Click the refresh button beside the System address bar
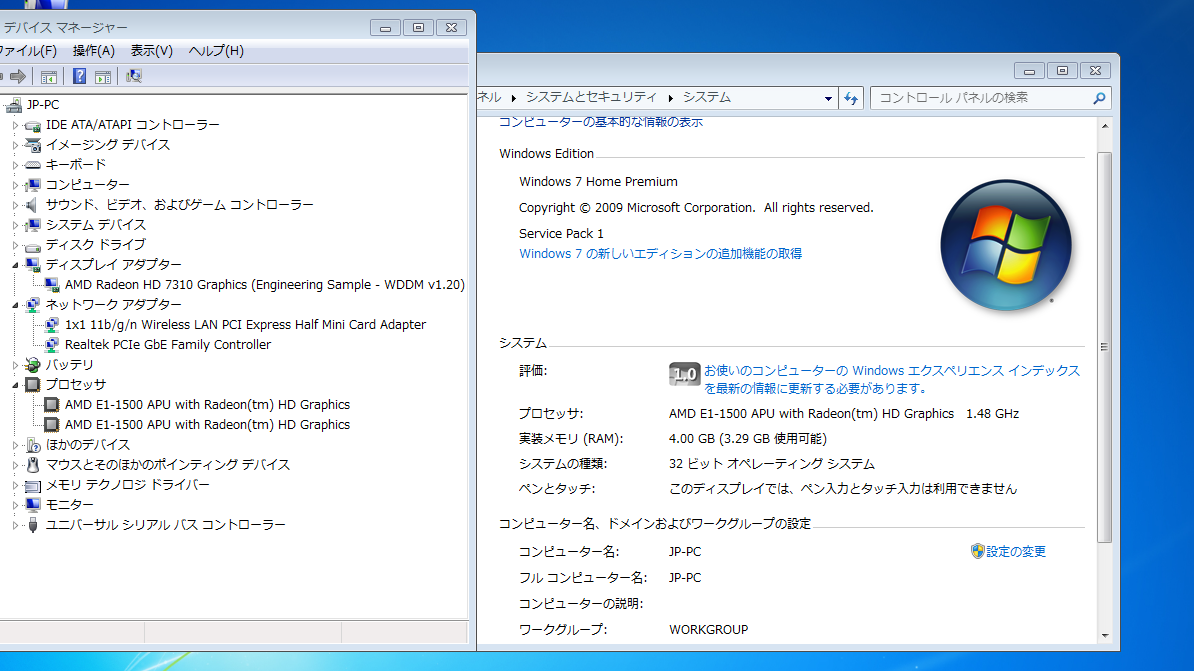 [851, 98]
